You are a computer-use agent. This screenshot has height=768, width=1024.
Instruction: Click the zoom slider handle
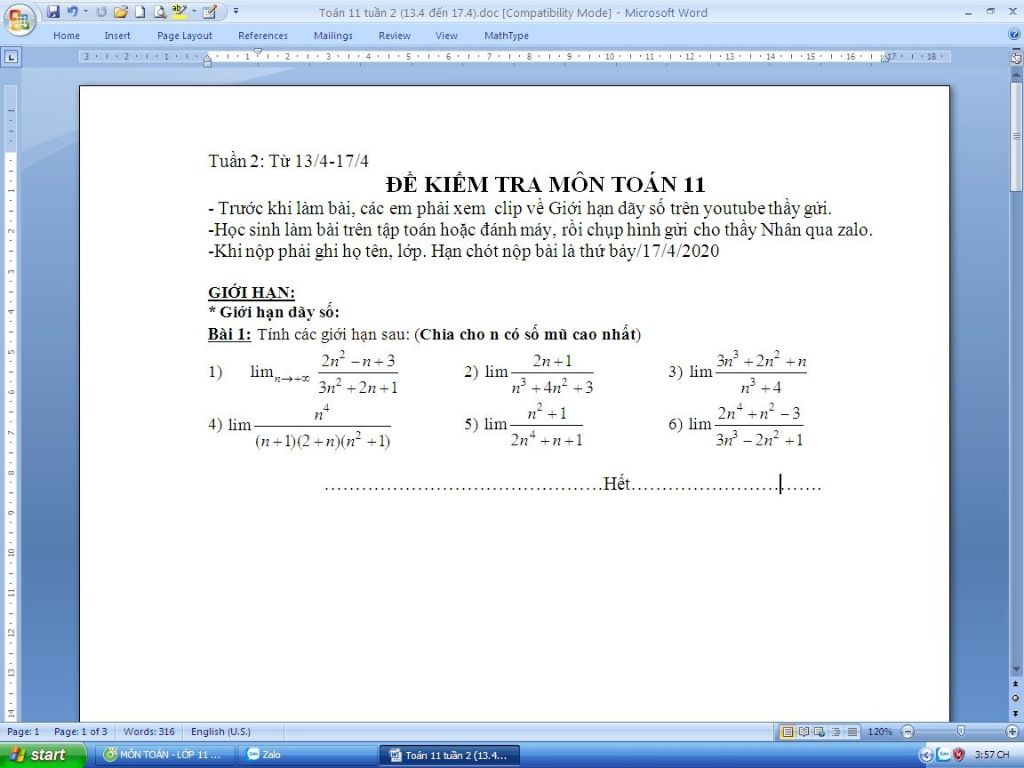coord(960,731)
